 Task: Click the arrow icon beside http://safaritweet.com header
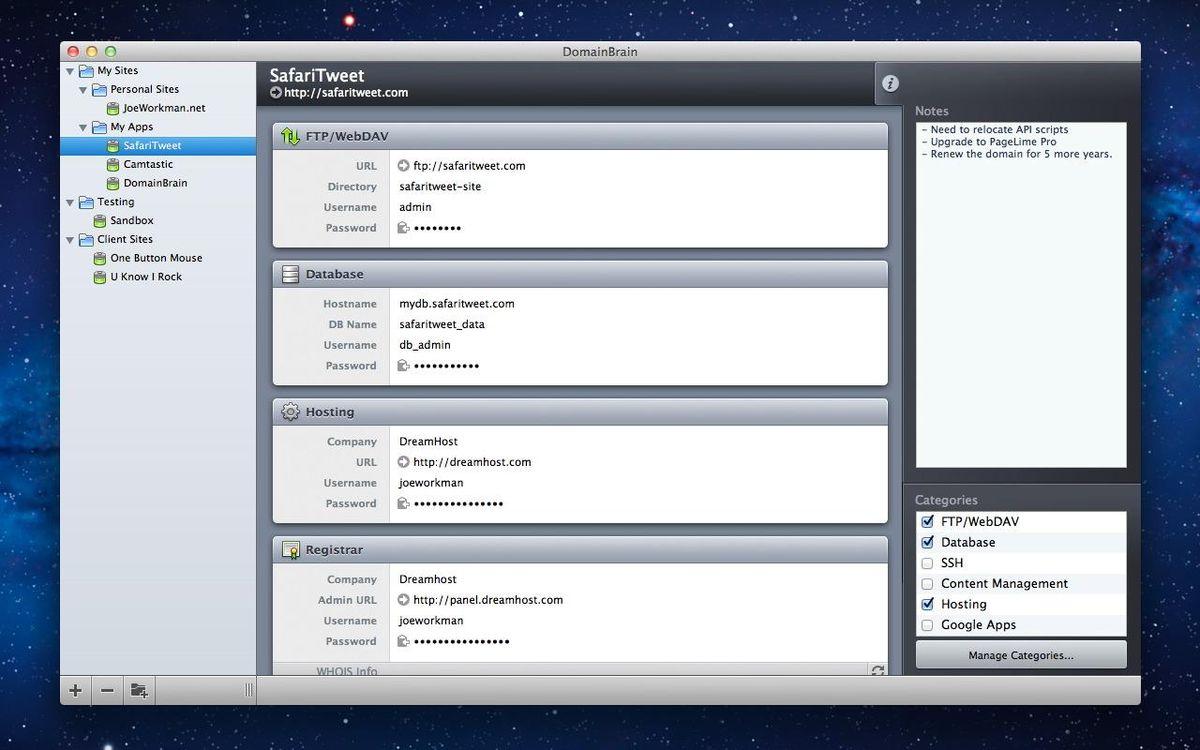(x=276, y=93)
